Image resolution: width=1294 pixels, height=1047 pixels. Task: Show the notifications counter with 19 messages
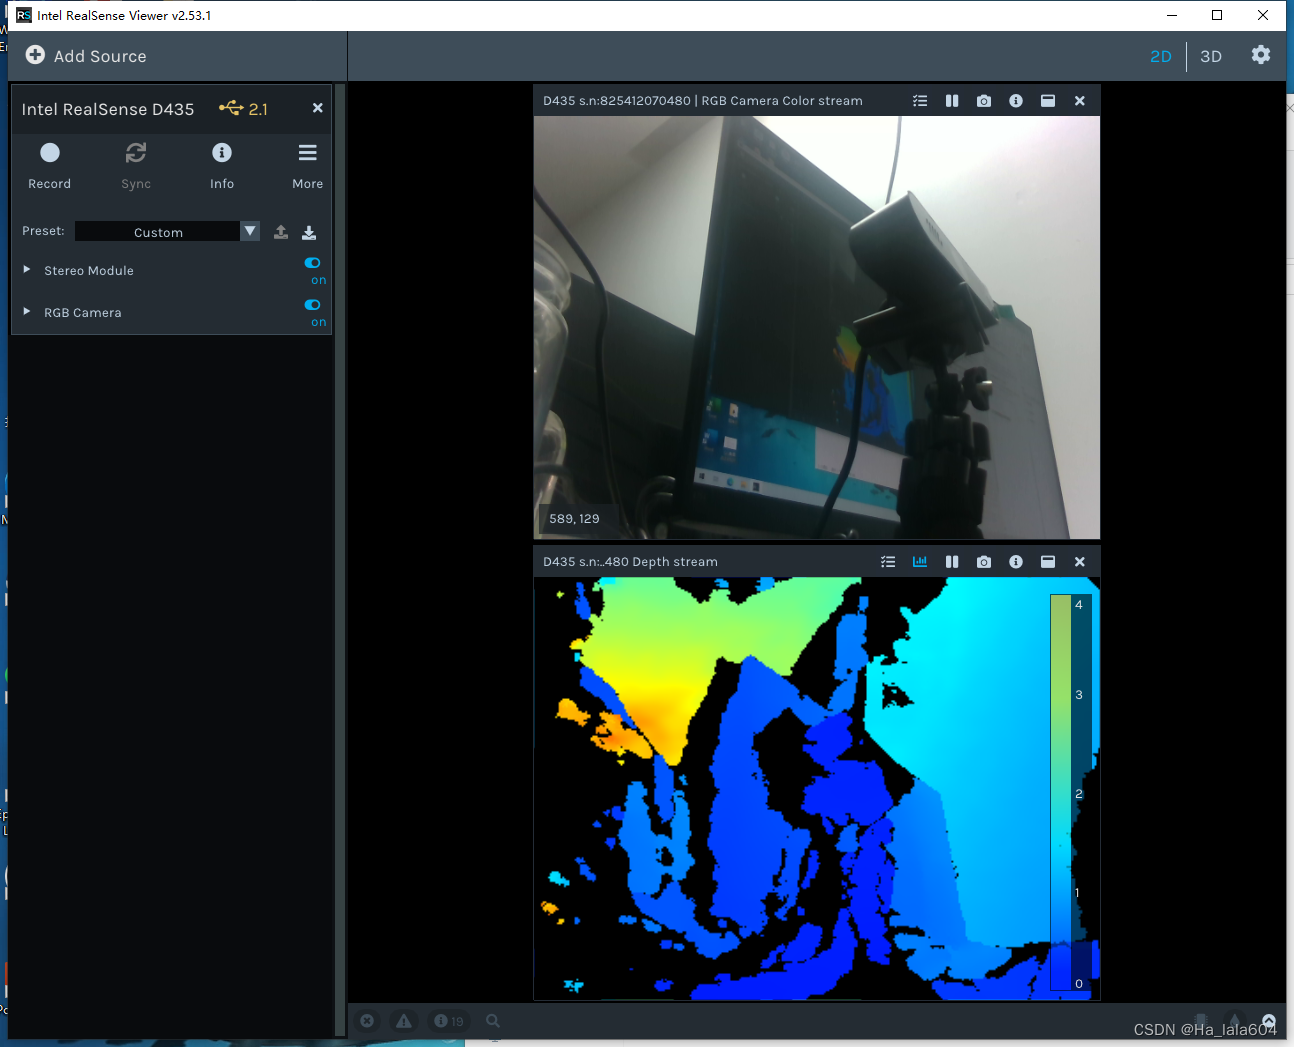coord(447,1020)
